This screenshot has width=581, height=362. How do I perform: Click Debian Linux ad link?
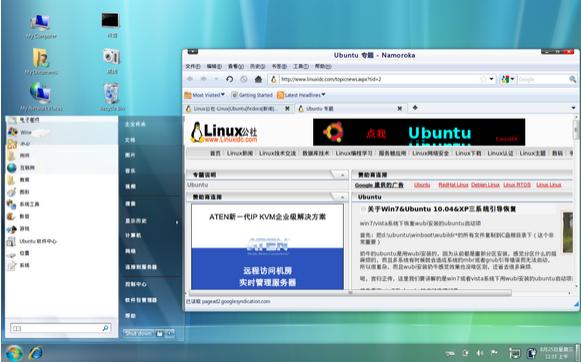click(x=485, y=185)
